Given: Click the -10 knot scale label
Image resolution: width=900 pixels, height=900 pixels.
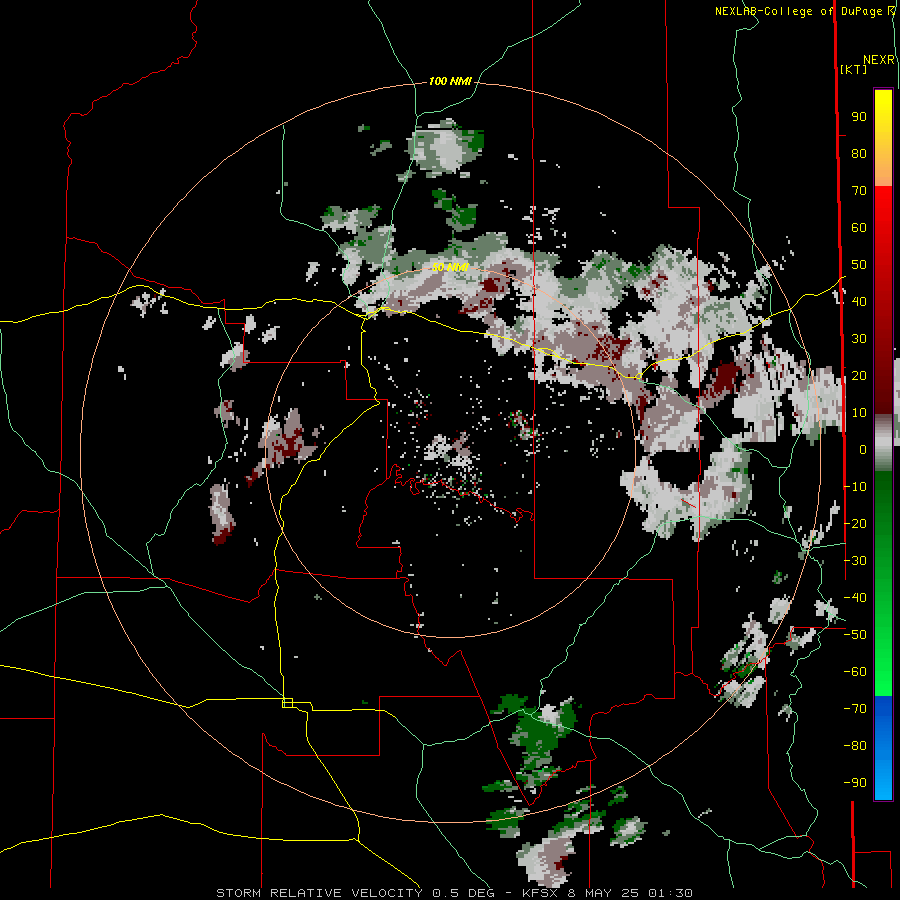Looking at the screenshot, I should [855, 487].
